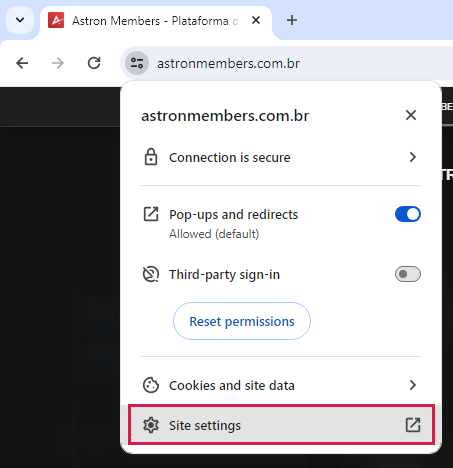Image resolution: width=453 pixels, height=468 pixels.
Task: Click the padlock icon beside Connection is secure
Action: pyautogui.click(x=151, y=157)
